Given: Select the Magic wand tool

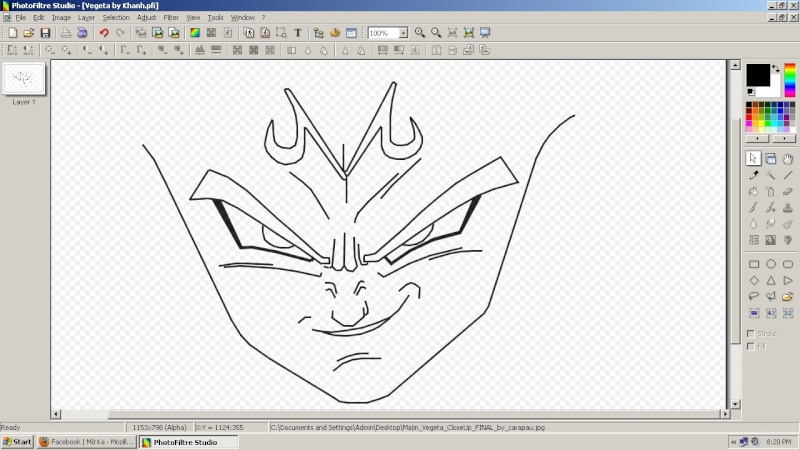Looking at the screenshot, I should (x=771, y=175).
